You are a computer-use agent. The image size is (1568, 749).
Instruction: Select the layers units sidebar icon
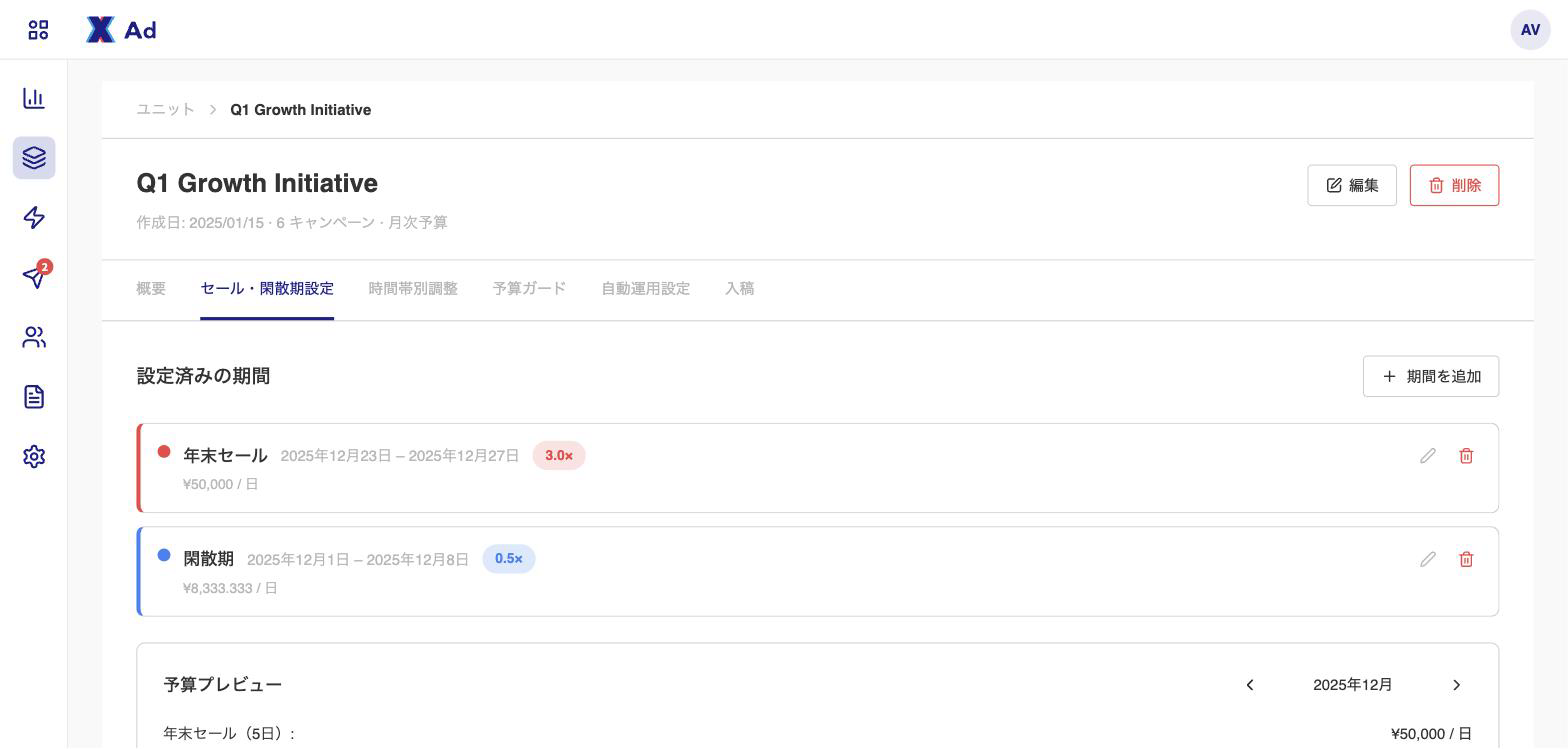[34, 158]
